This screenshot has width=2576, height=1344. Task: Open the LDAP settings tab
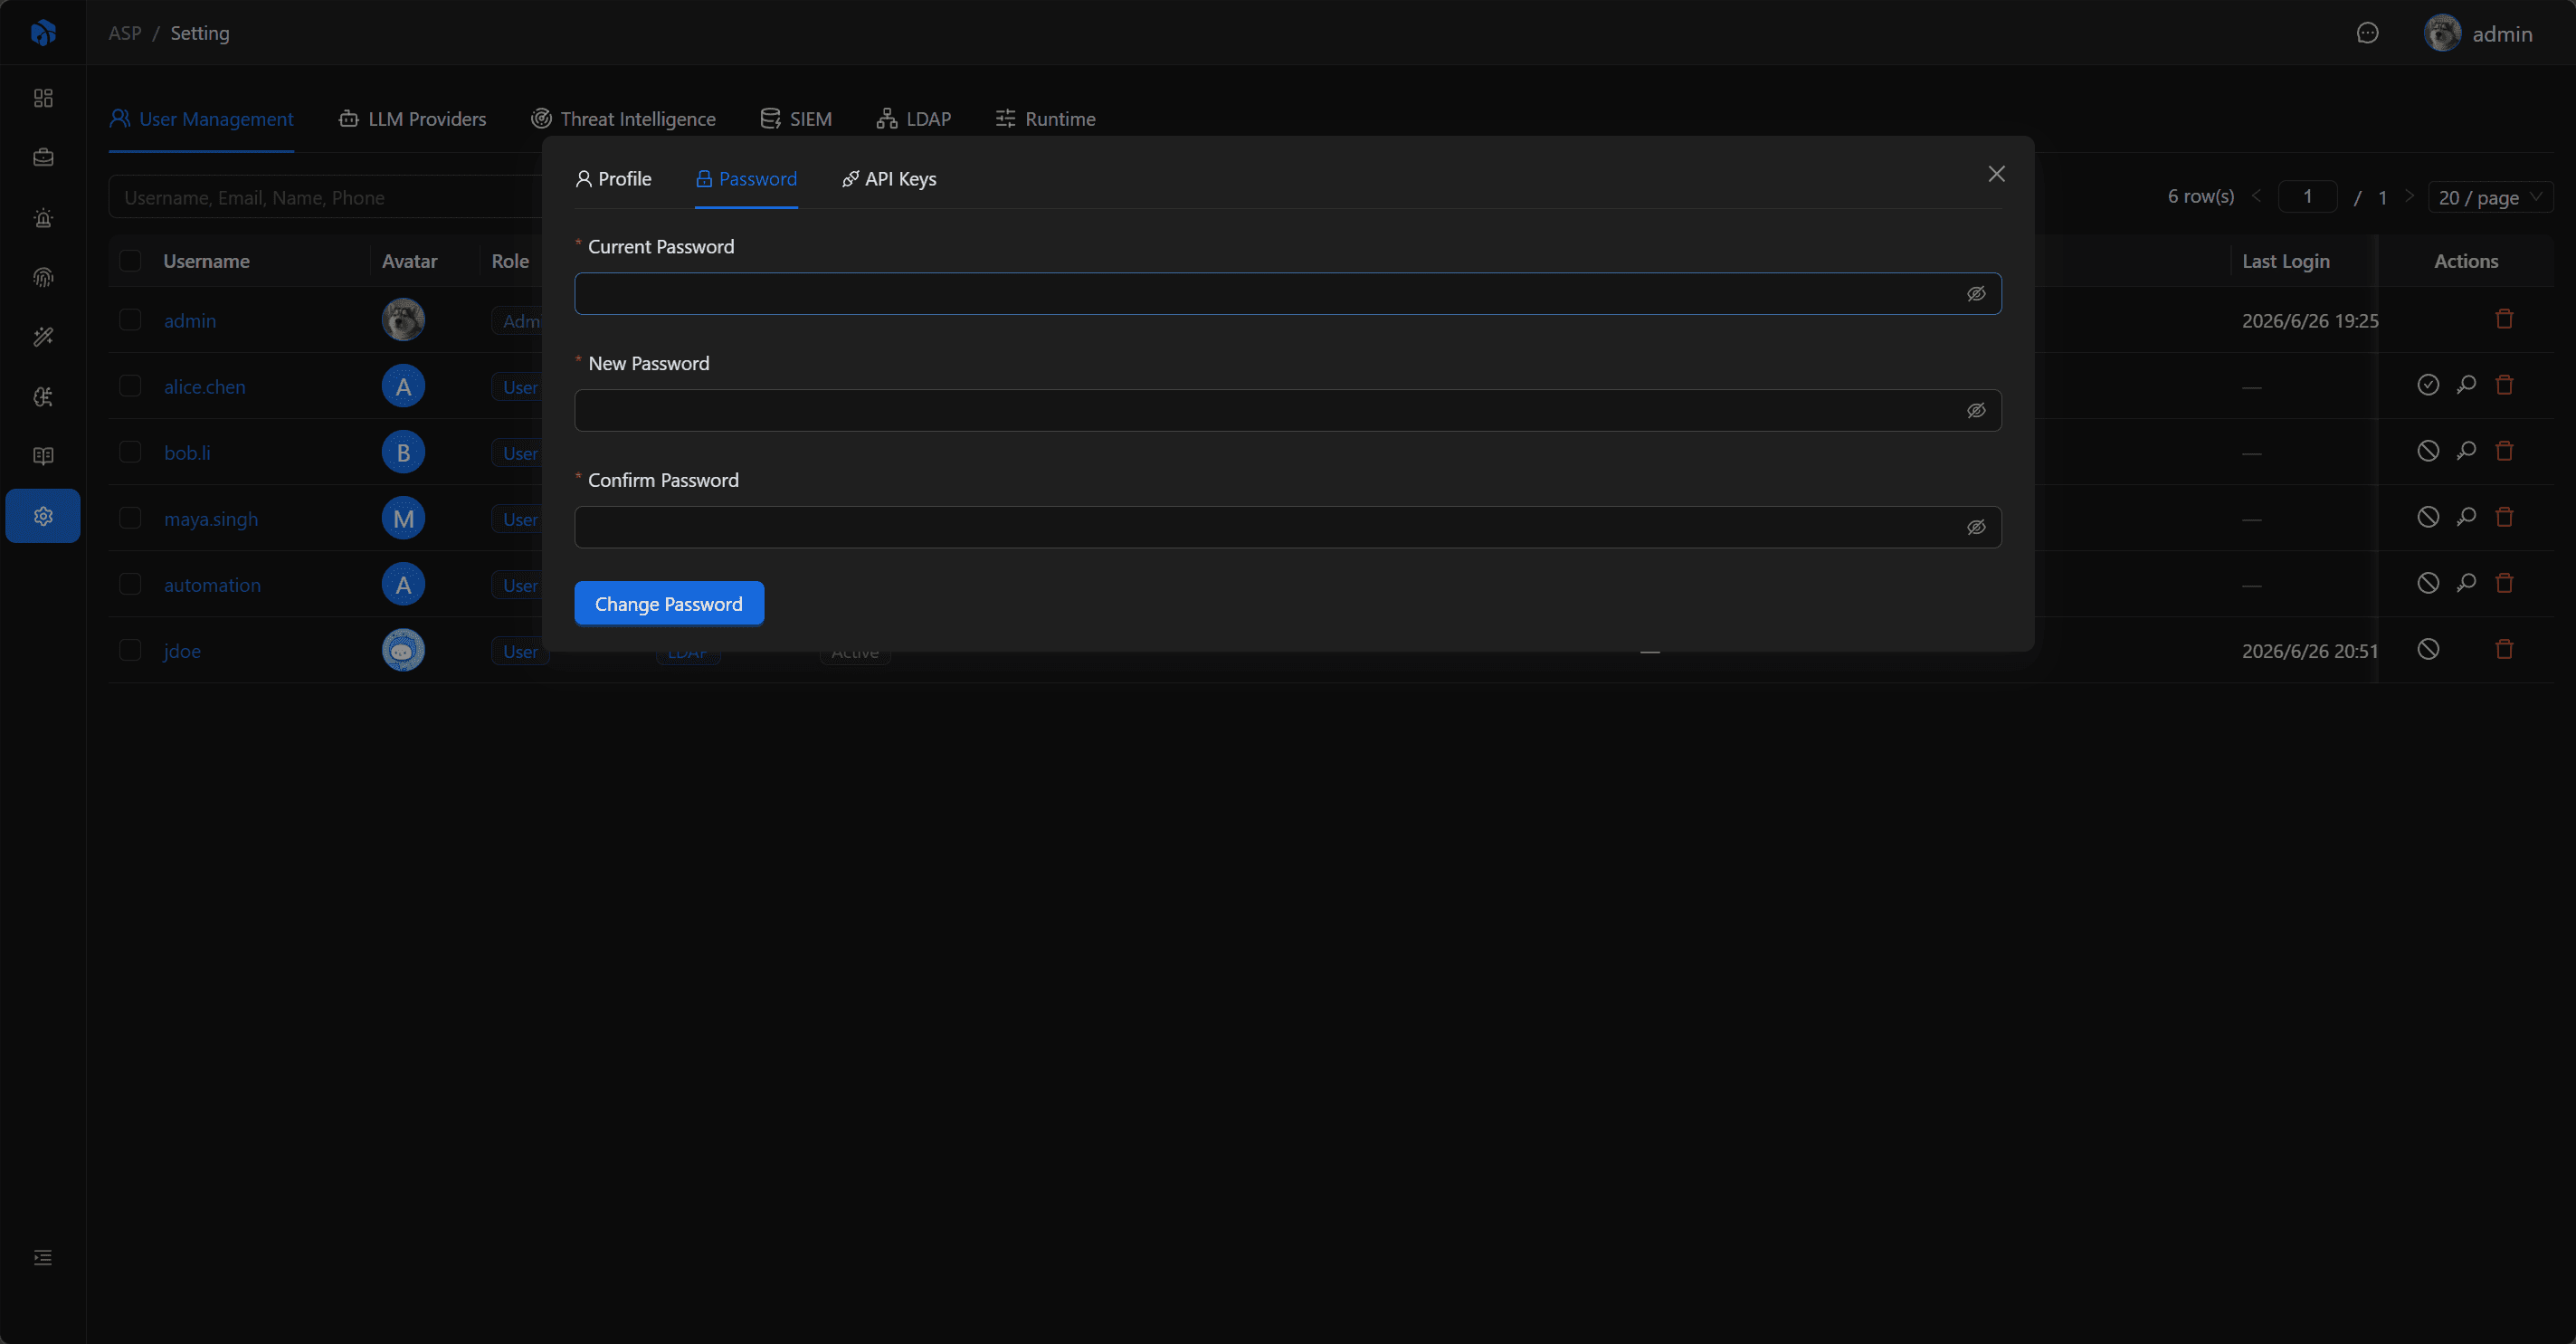pyautogui.click(x=914, y=119)
